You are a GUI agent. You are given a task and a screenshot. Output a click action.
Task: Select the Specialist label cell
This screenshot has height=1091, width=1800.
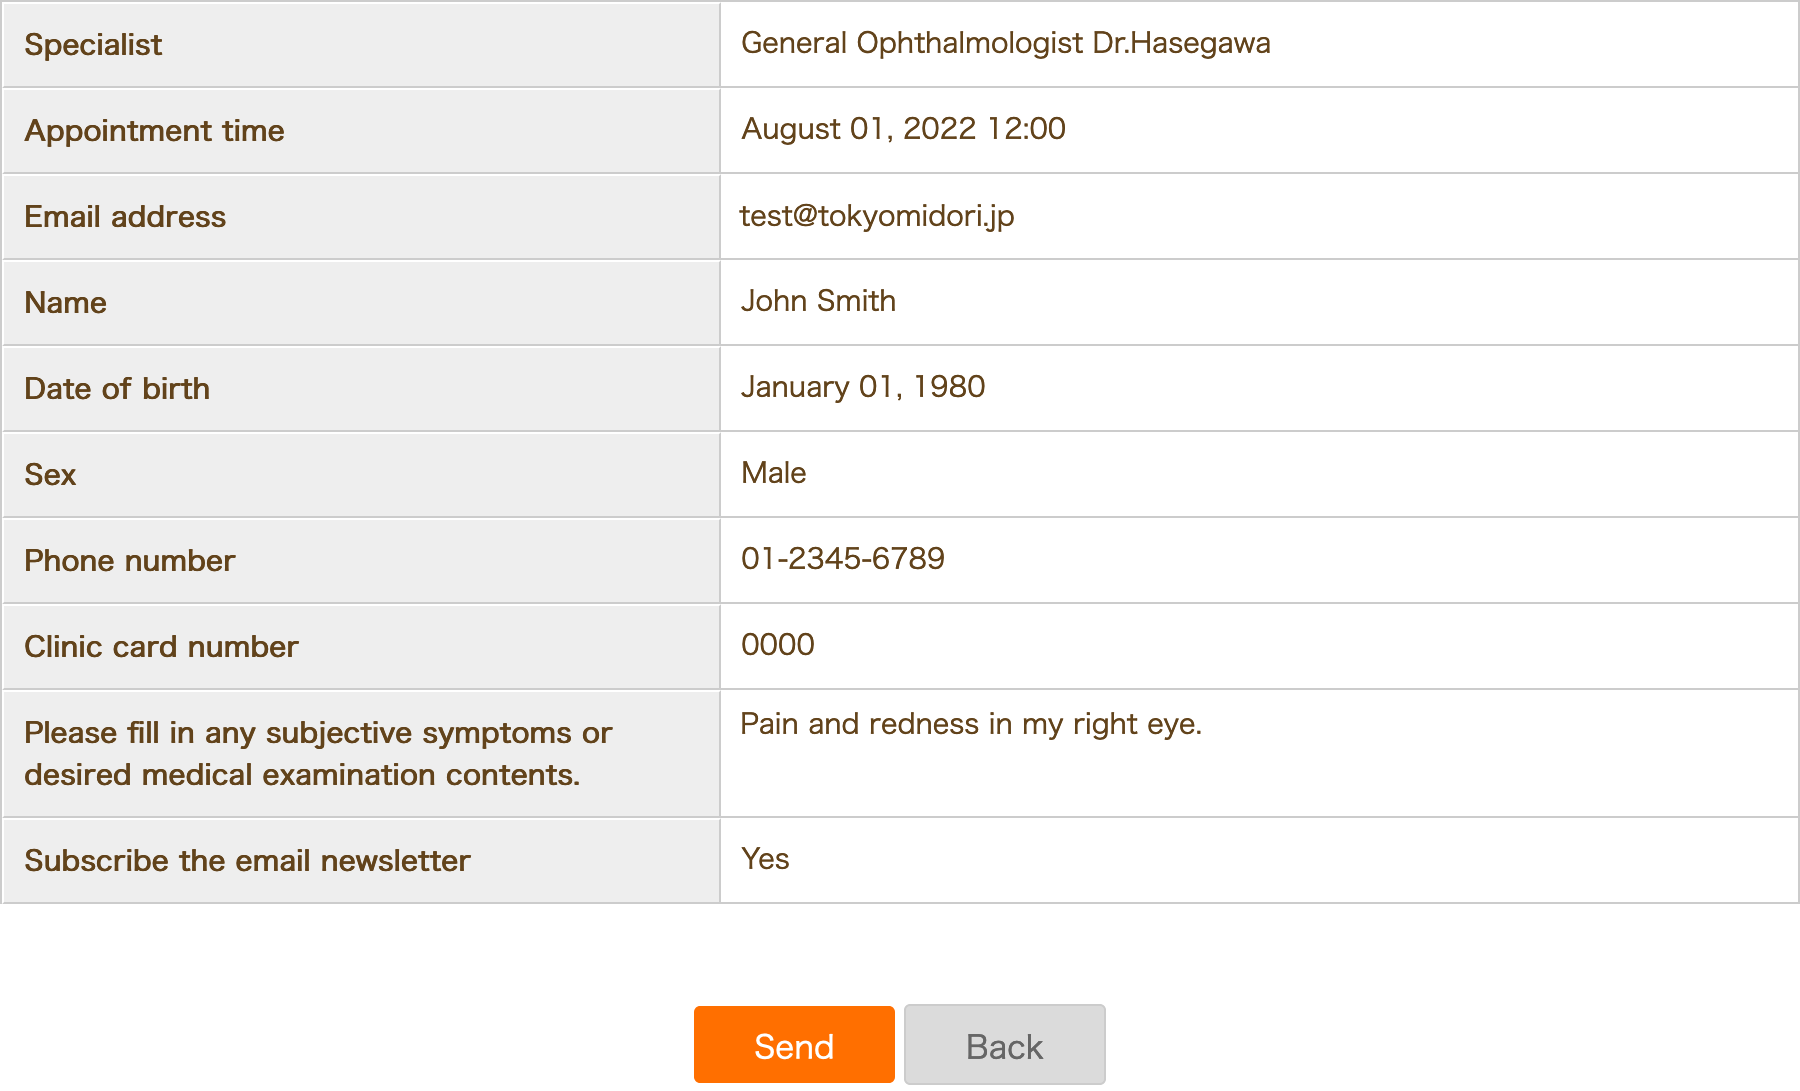tap(361, 45)
